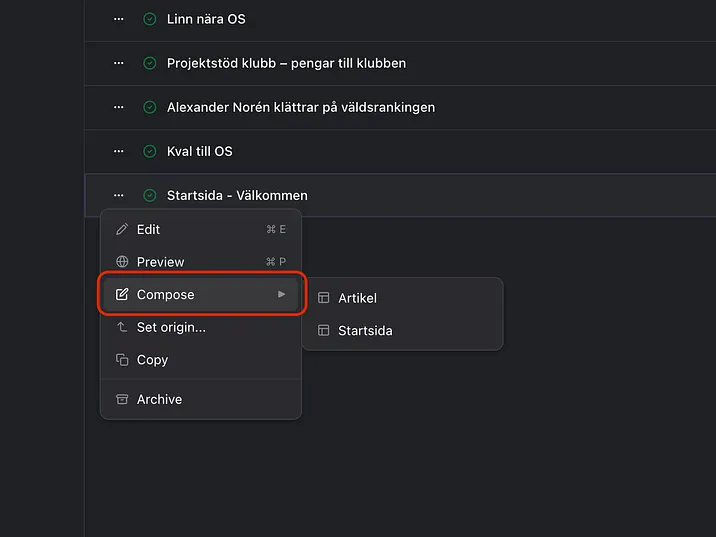This screenshot has width=716, height=537.
Task: Open the Startsida - Välkommen entry
Action: click(237, 195)
